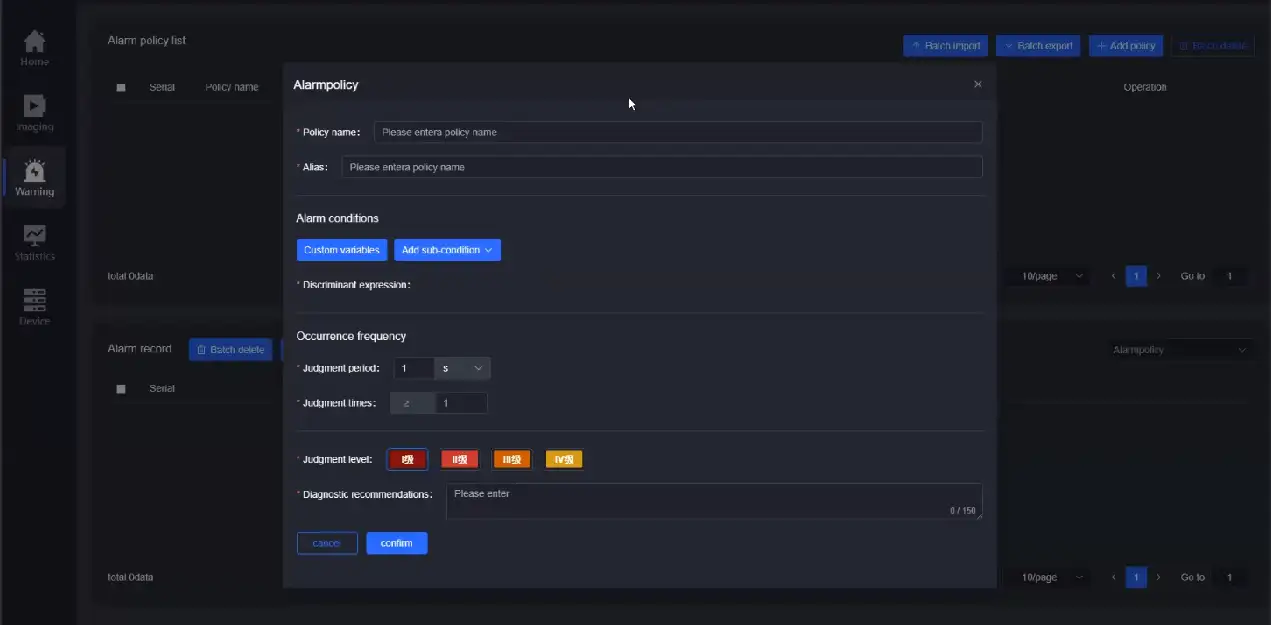Image resolution: width=1271 pixels, height=625 pixels.
Task: Click the Policy name input field
Action: pos(677,131)
